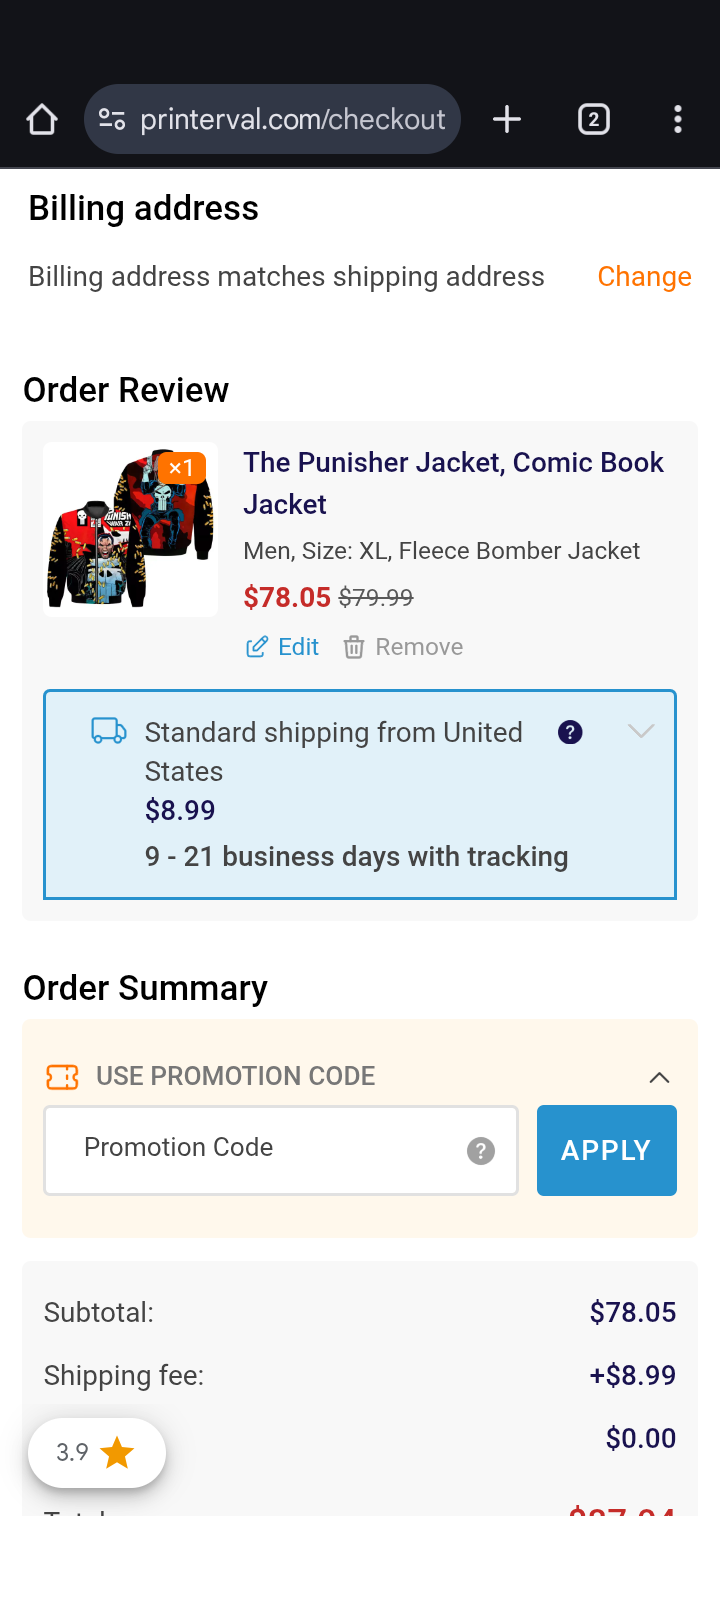Click the Change billing address link
Viewport: 720px width, 1600px height.
pyautogui.click(x=644, y=277)
